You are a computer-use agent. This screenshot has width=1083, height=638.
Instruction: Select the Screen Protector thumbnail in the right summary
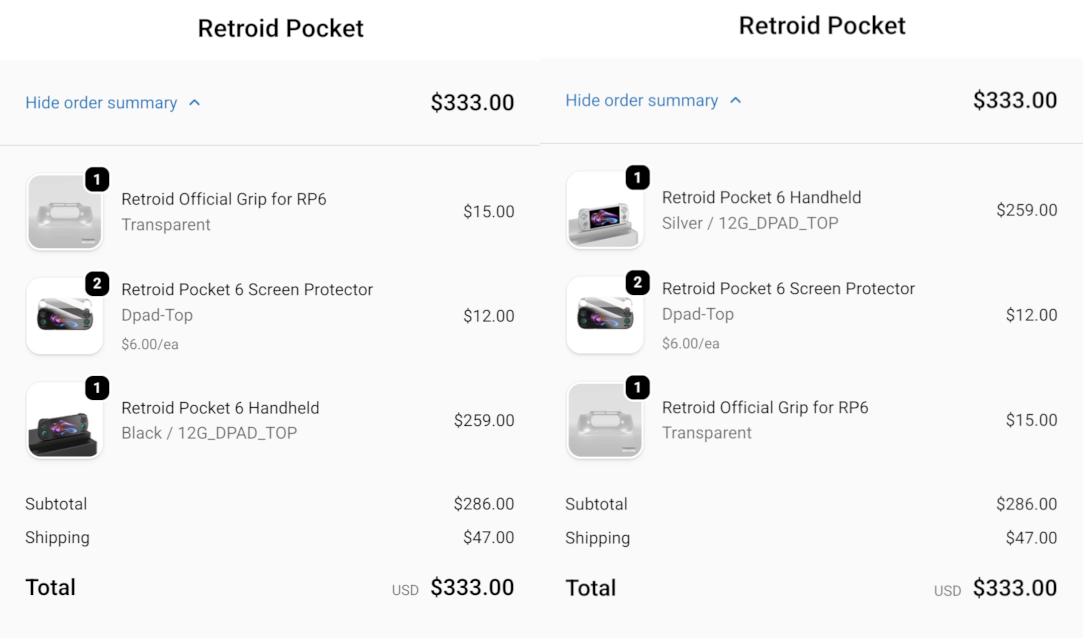pyautogui.click(x=605, y=315)
